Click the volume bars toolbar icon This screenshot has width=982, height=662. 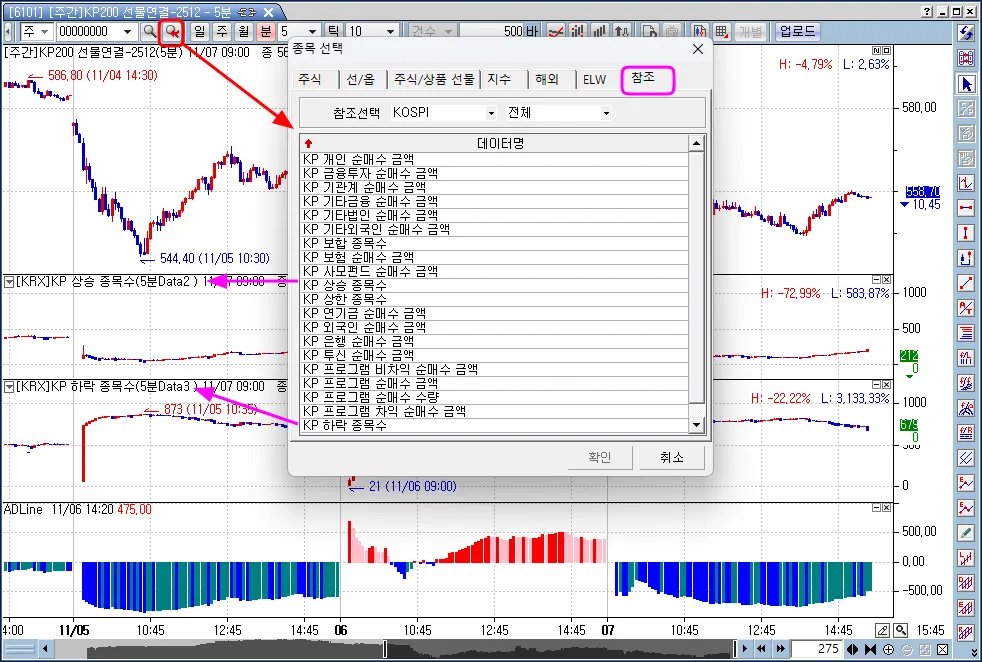point(599,31)
